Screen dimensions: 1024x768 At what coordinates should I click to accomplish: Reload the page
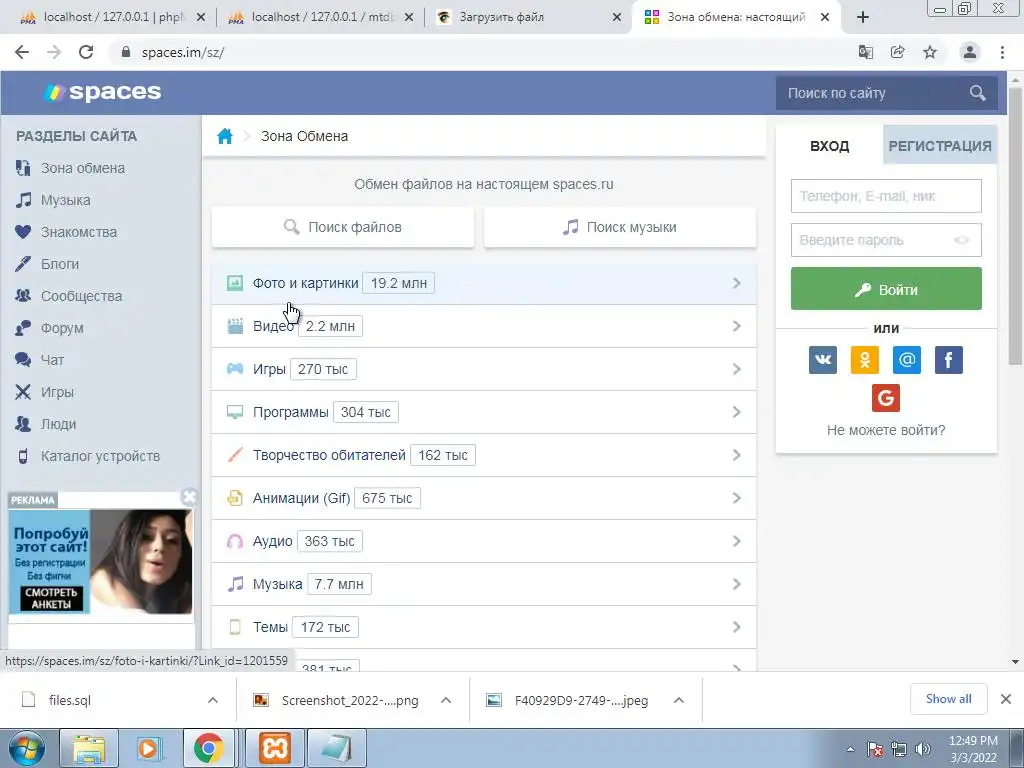[x=86, y=52]
